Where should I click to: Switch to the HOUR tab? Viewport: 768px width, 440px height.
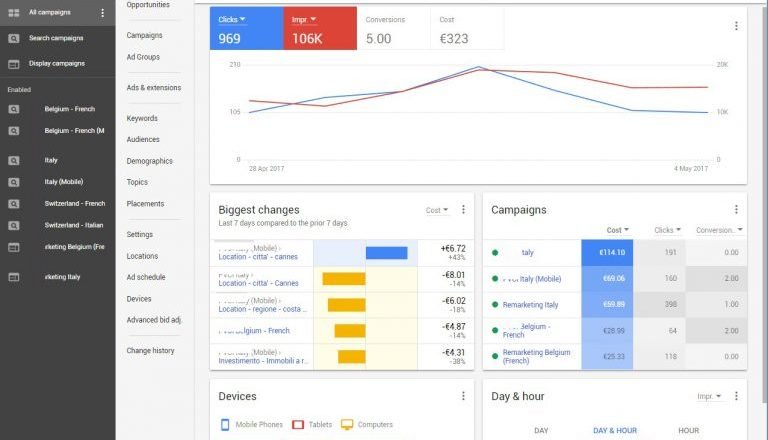pos(689,431)
